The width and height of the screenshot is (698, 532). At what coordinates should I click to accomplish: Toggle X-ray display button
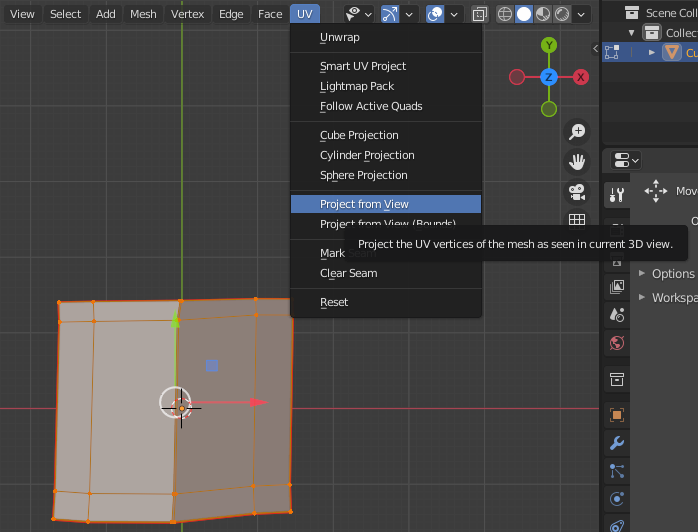point(480,14)
